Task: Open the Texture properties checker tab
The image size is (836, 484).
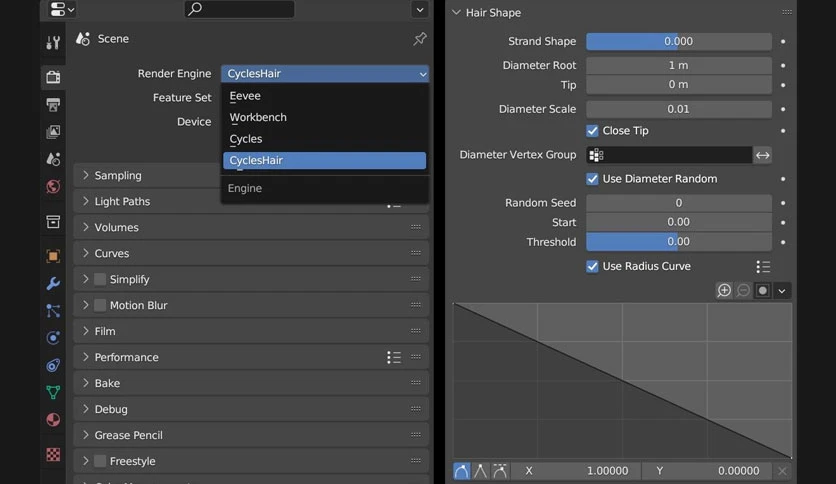Action: click(53, 454)
